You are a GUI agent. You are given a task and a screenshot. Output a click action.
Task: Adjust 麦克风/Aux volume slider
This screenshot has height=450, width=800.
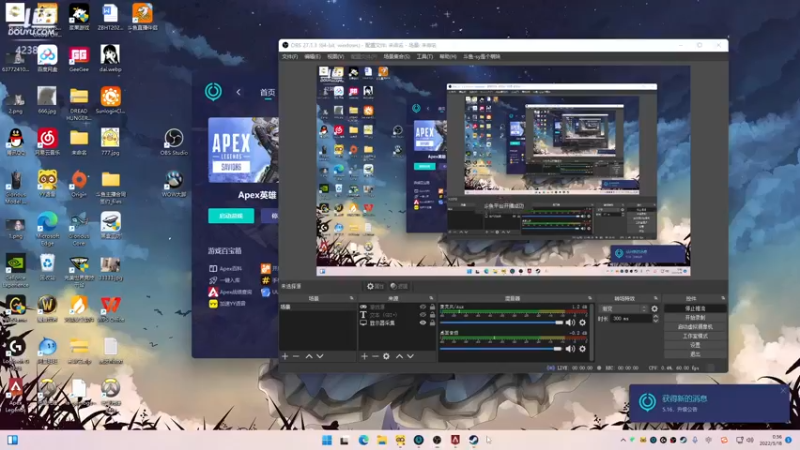(502, 322)
